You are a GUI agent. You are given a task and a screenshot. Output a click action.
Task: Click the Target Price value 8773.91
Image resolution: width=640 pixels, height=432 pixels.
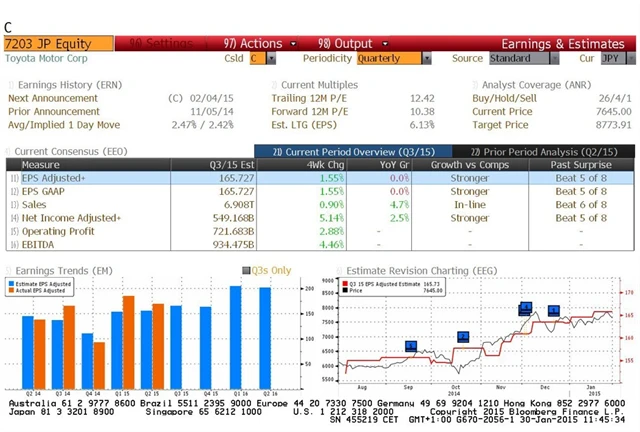613,125
